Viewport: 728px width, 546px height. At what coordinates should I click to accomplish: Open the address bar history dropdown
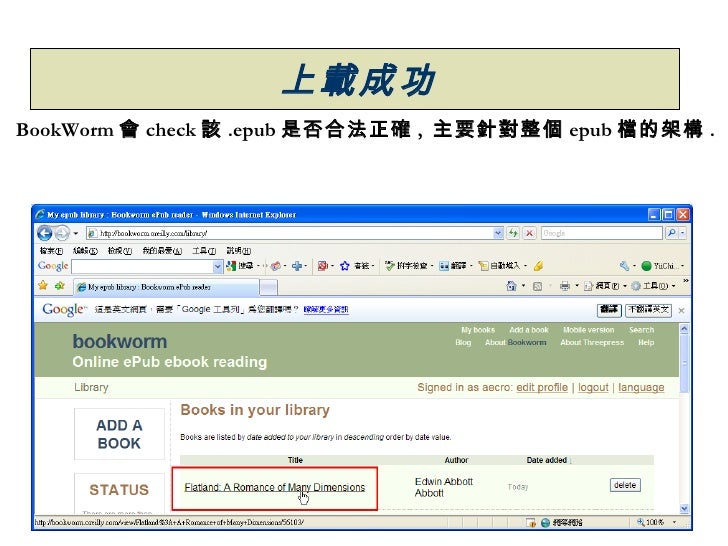tap(498, 233)
